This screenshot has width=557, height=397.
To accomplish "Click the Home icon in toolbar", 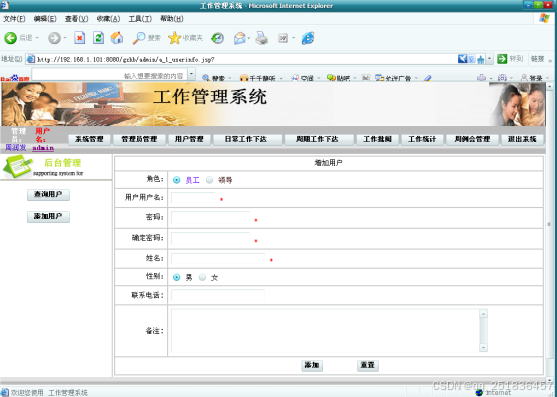I will [117, 38].
